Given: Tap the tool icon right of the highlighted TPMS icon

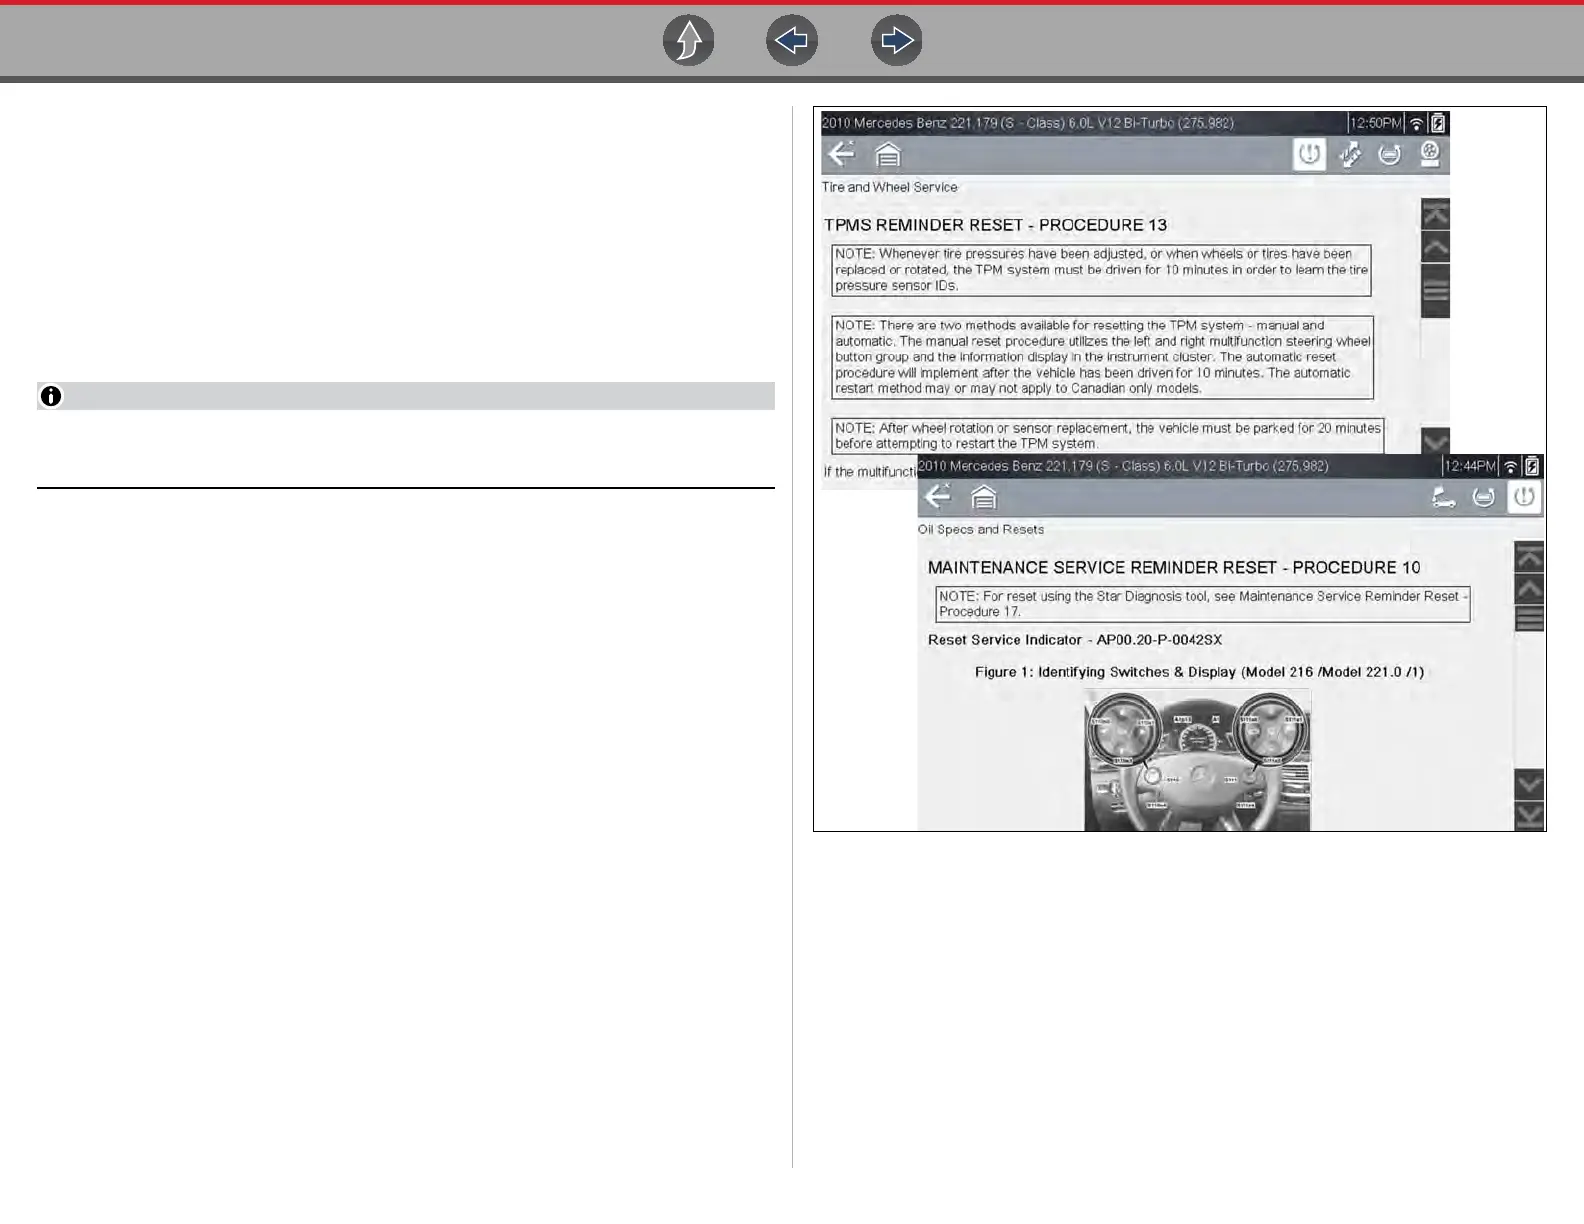Looking at the screenshot, I should coord(1350,154).
